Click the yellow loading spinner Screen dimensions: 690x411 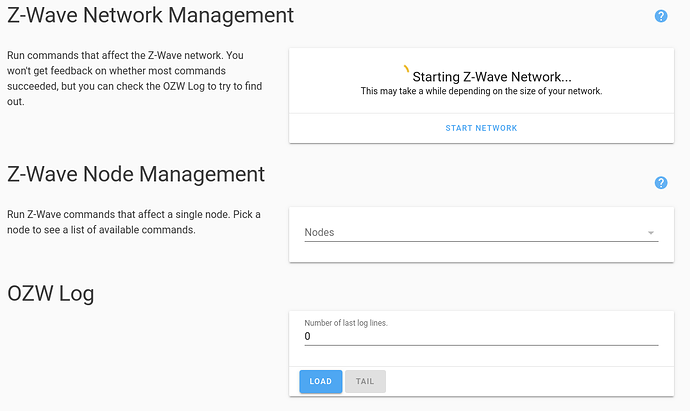click(406, 70)
